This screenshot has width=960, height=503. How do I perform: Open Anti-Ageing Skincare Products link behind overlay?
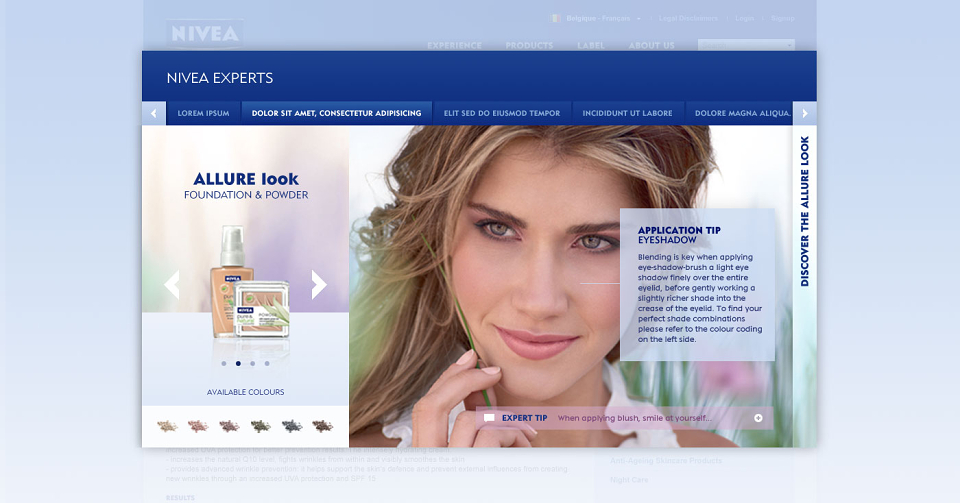click(666, 460)
